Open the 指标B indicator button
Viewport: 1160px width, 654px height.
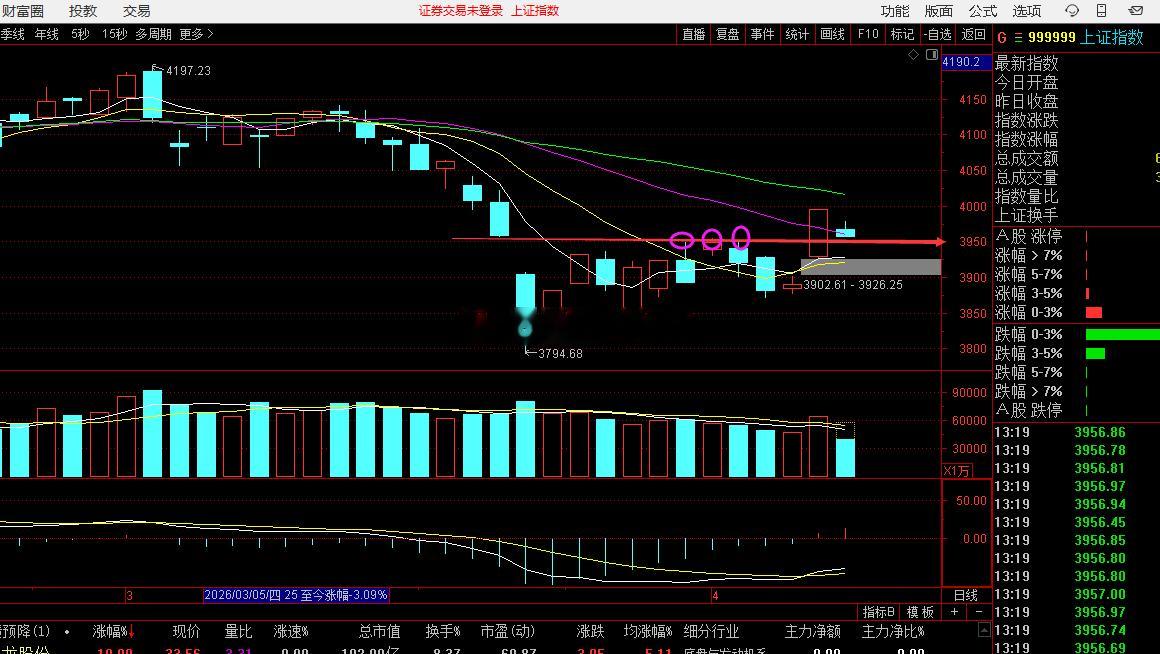pyautogui.click(x=880, y=612)
